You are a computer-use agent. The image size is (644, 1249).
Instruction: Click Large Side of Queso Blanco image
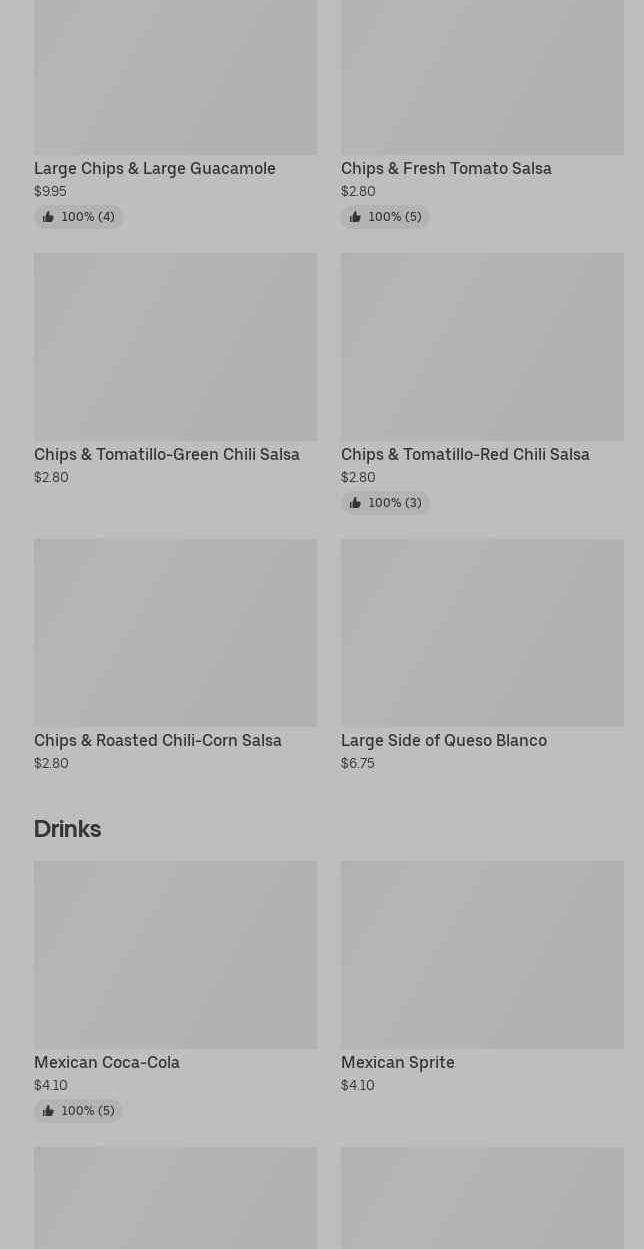coord(482,633)
